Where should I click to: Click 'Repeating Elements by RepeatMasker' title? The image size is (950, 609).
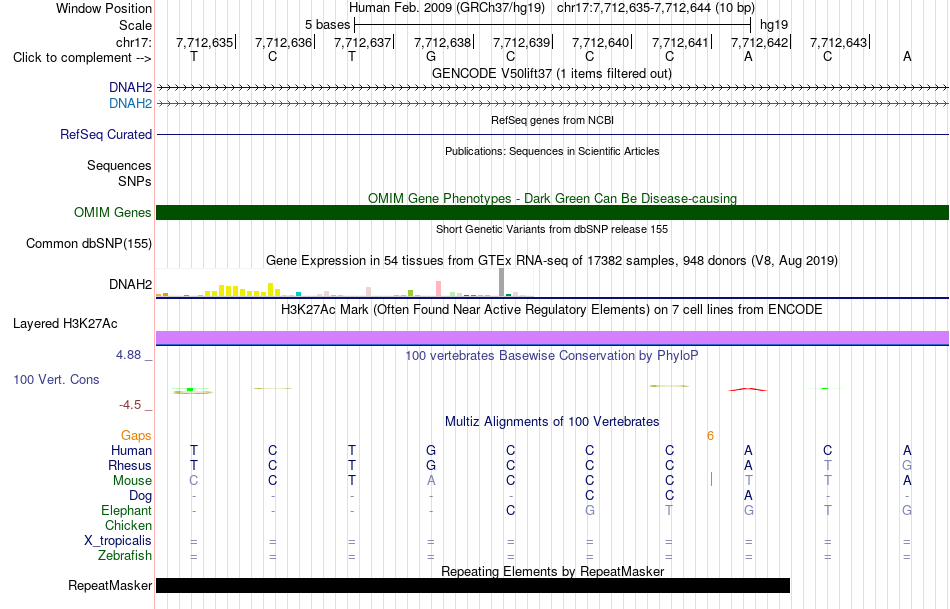(552, 571)
